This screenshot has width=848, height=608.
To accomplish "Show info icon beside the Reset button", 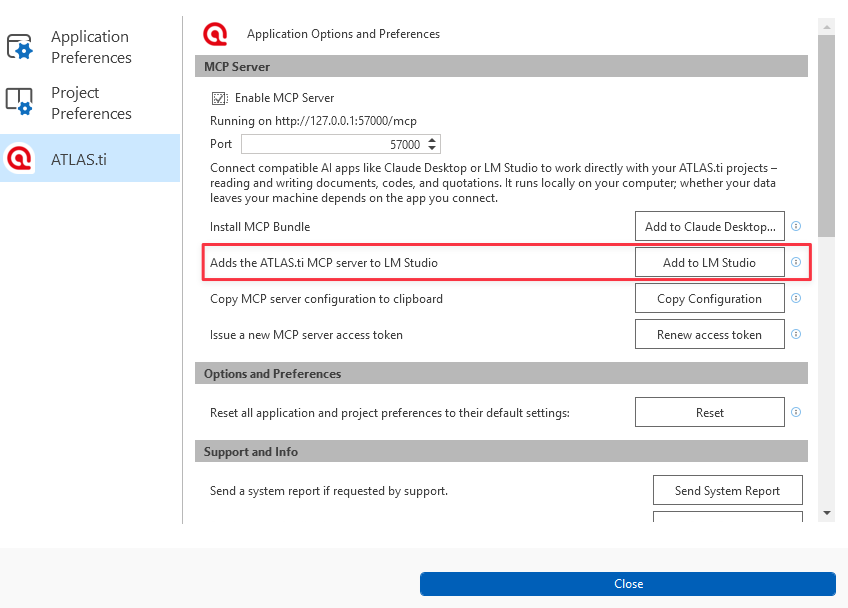I will 796,412.
